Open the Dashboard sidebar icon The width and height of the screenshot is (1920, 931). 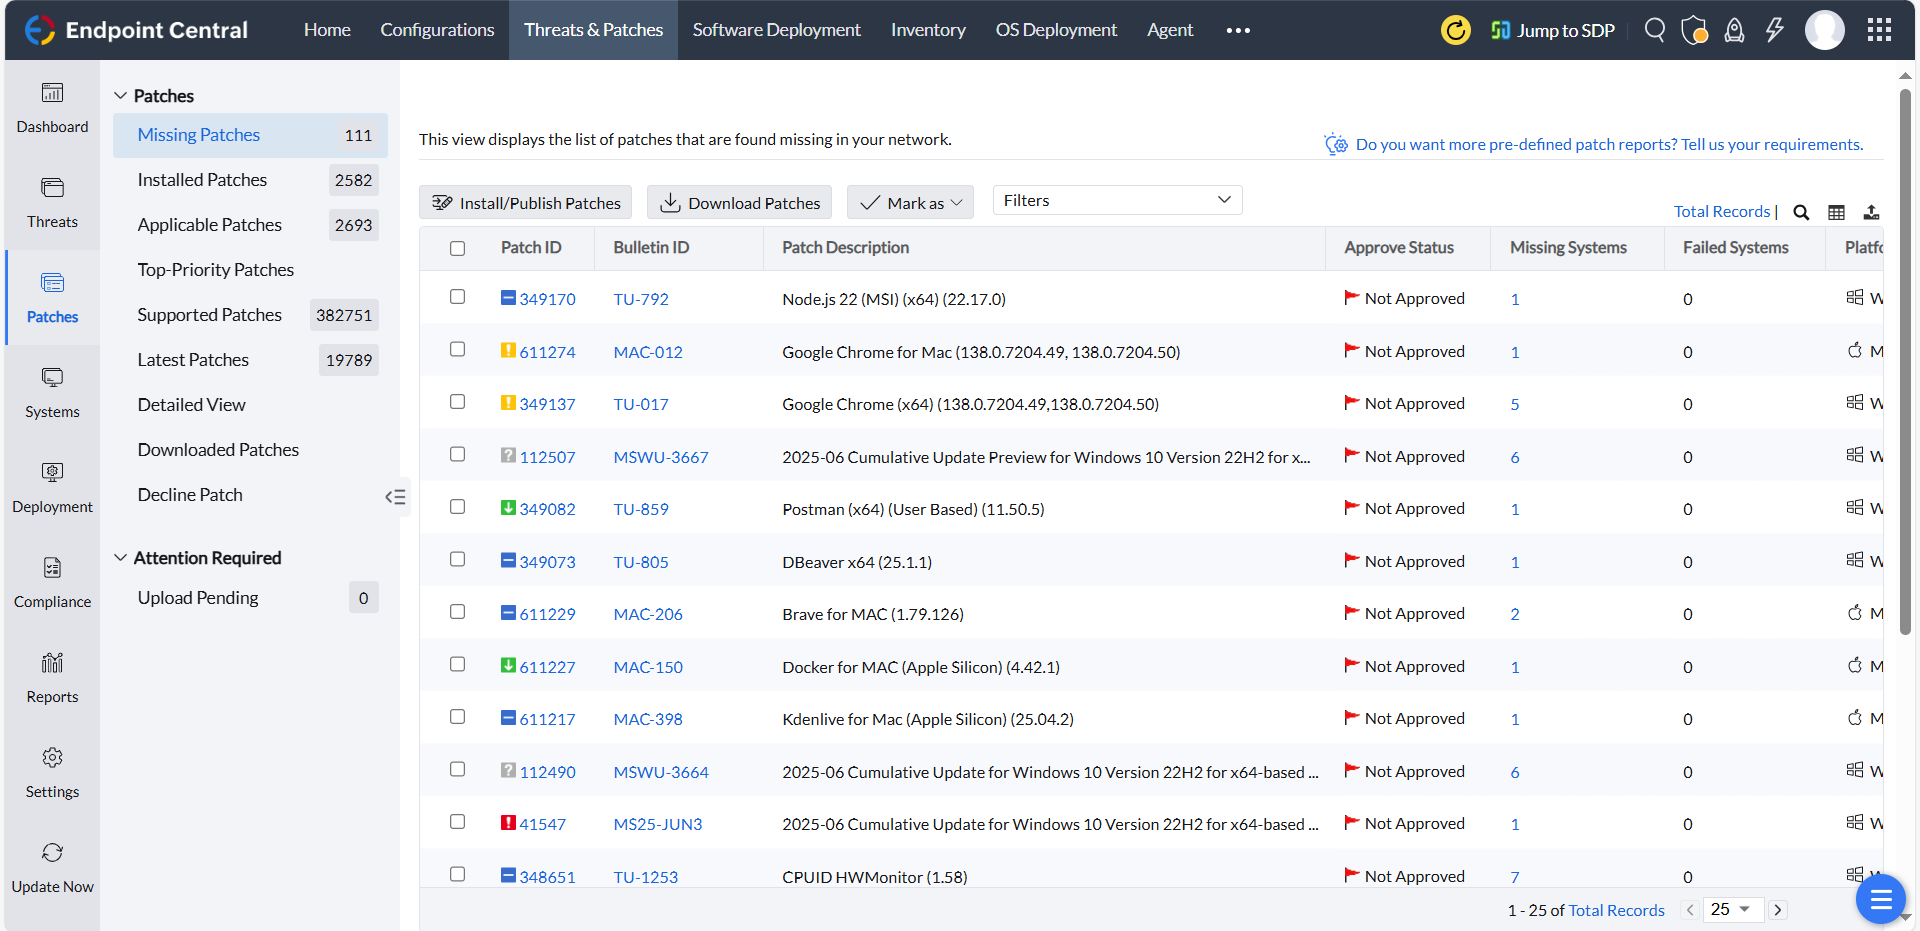pyautogui.click(x=52, y=93)
